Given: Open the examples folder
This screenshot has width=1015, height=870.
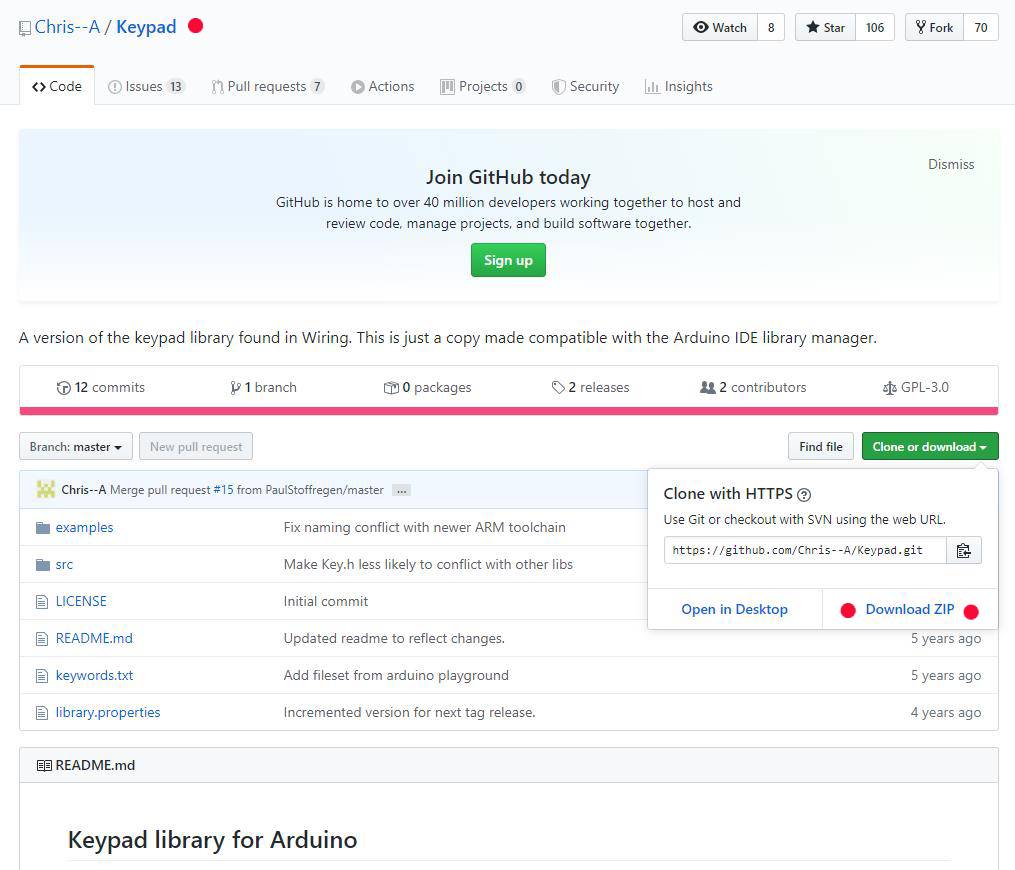Looking at the screenshot, I should click(x=84, y=528).
